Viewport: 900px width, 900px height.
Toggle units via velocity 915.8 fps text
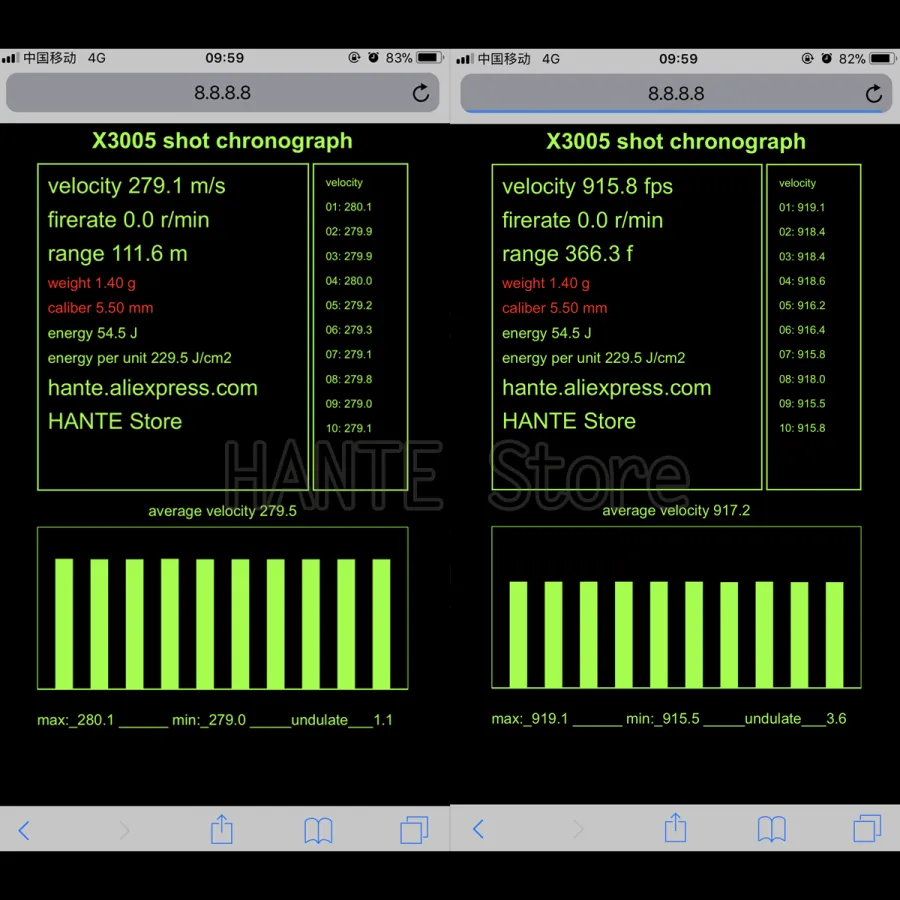(x=587, y=186)
